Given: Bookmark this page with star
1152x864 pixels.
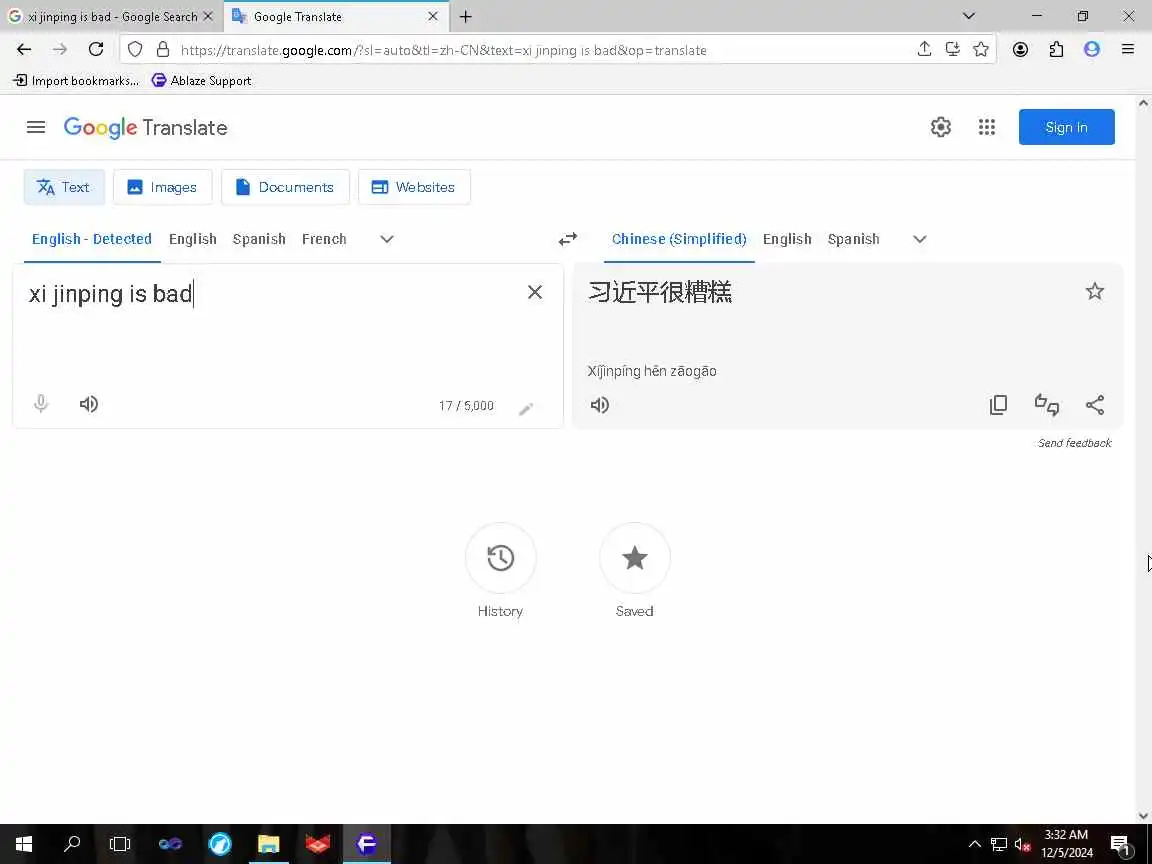Looking at the screenshot, I should point(980,49).
